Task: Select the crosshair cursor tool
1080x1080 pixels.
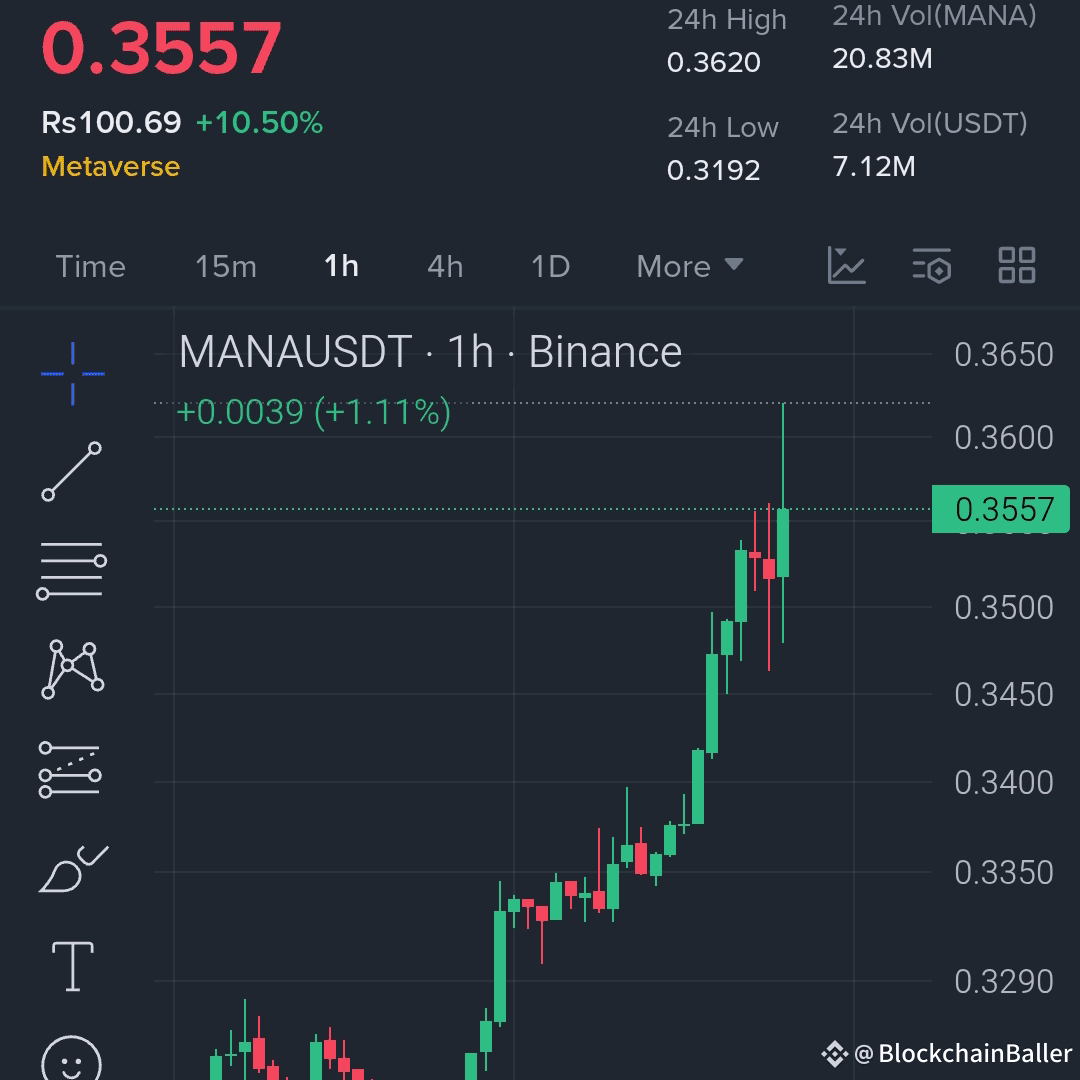Action: pyautogui.click(x=72, y=373)
